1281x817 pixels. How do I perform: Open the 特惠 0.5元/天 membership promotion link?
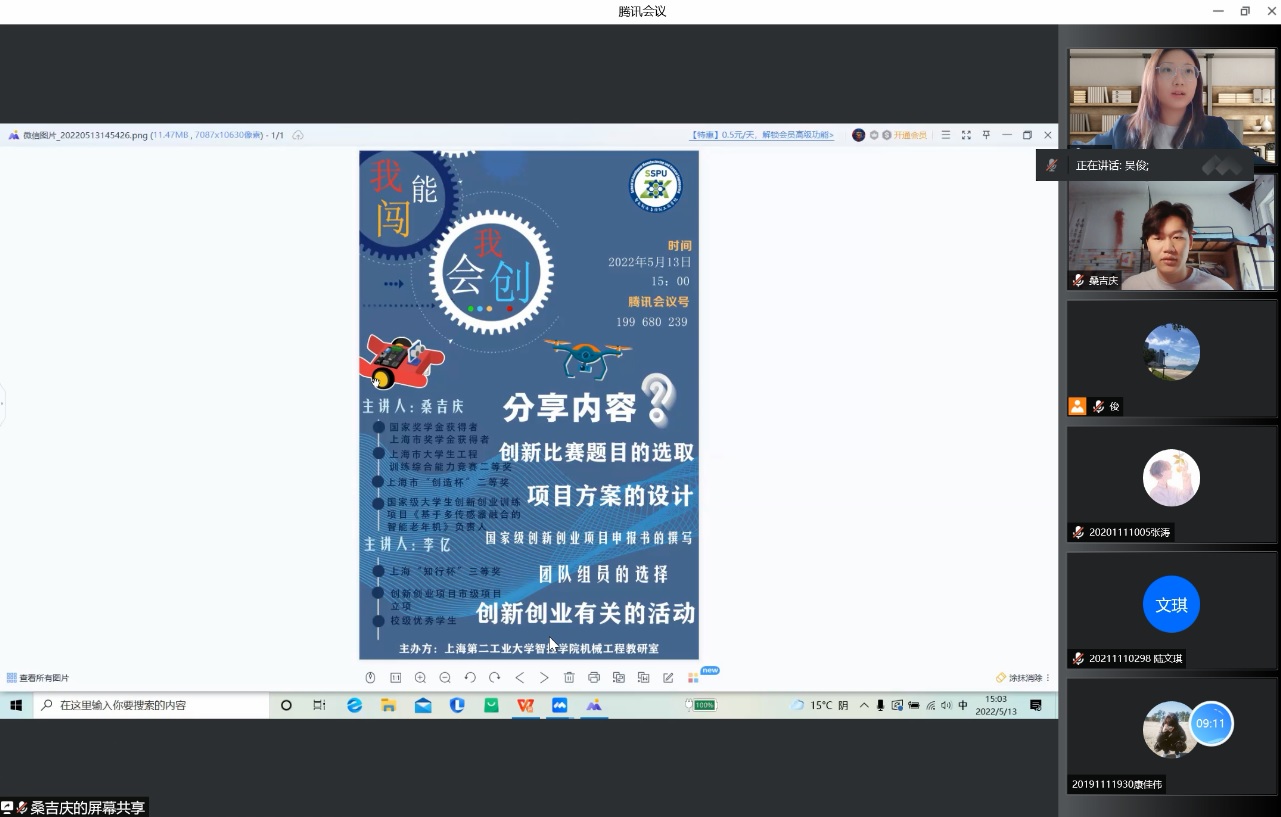[762, 135]
